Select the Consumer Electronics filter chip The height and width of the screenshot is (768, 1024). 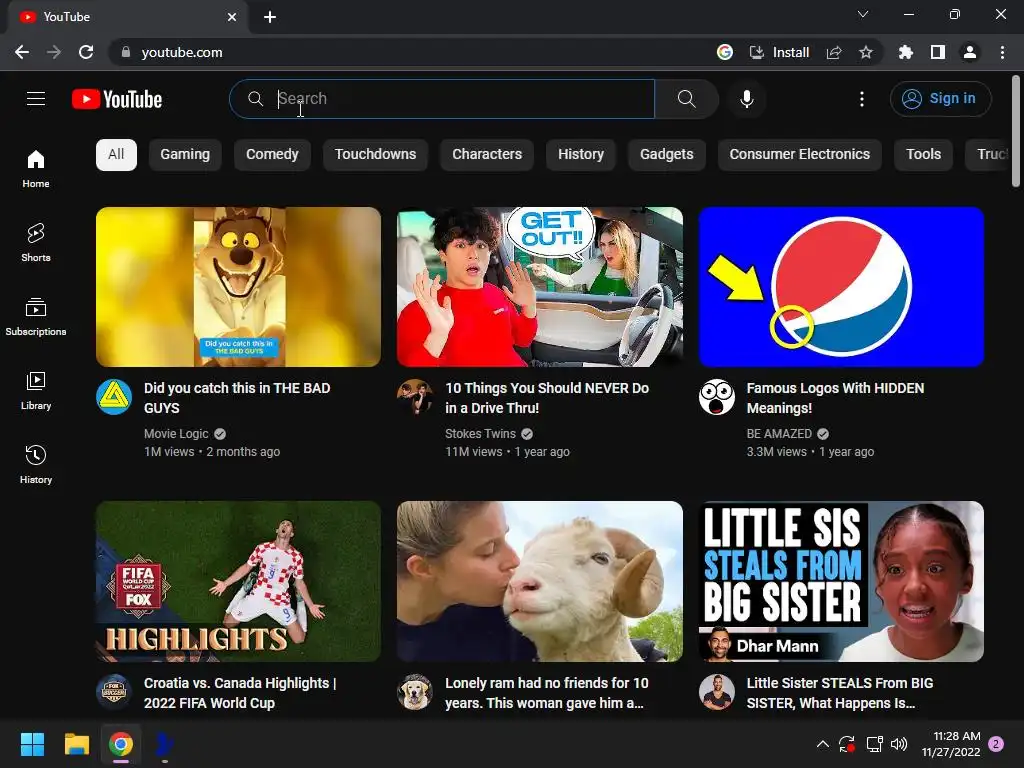(799, 154)
